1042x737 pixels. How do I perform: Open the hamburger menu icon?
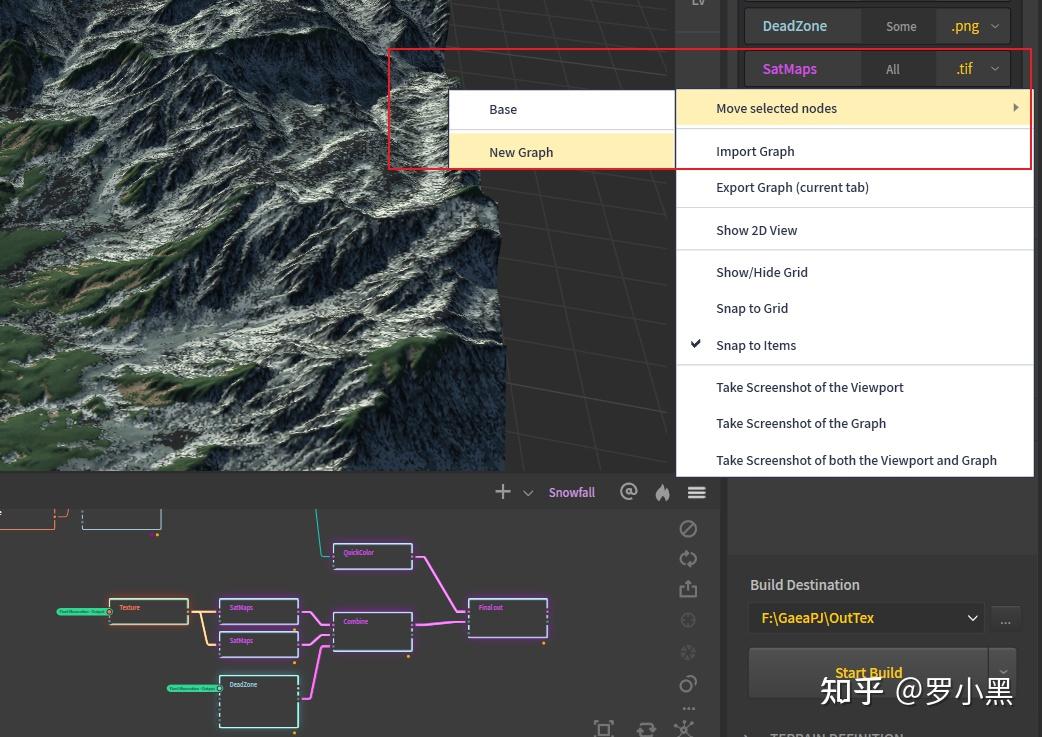pos(696,492)
